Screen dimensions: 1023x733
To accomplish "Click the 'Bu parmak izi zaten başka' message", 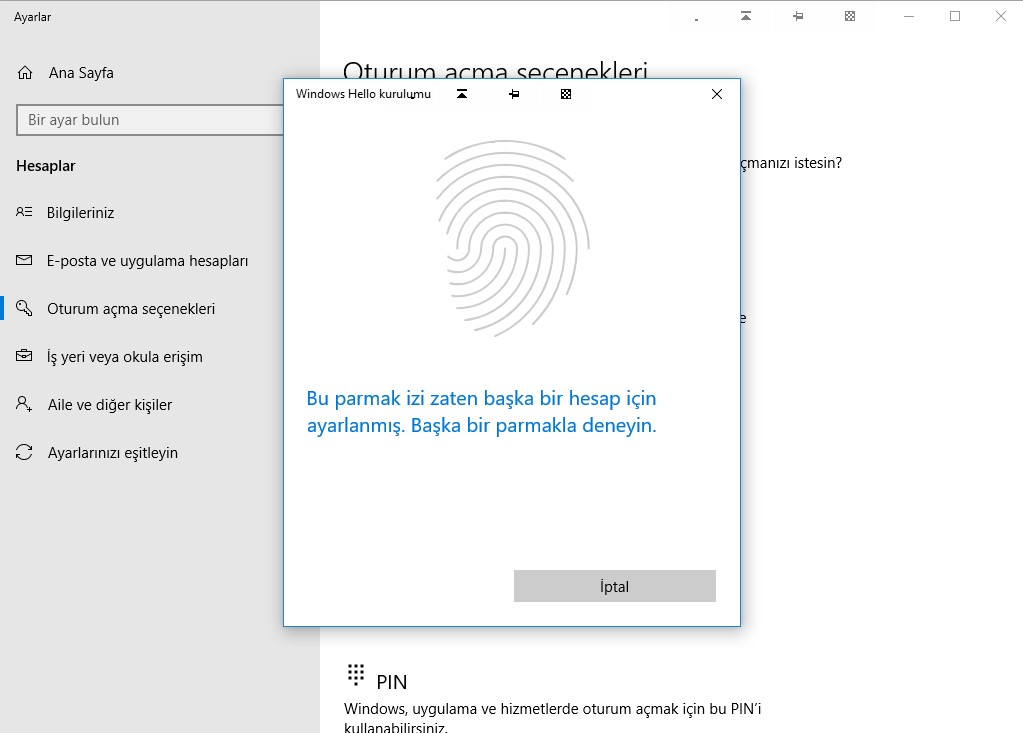I will pyautogui.click(x=481, y=411).
